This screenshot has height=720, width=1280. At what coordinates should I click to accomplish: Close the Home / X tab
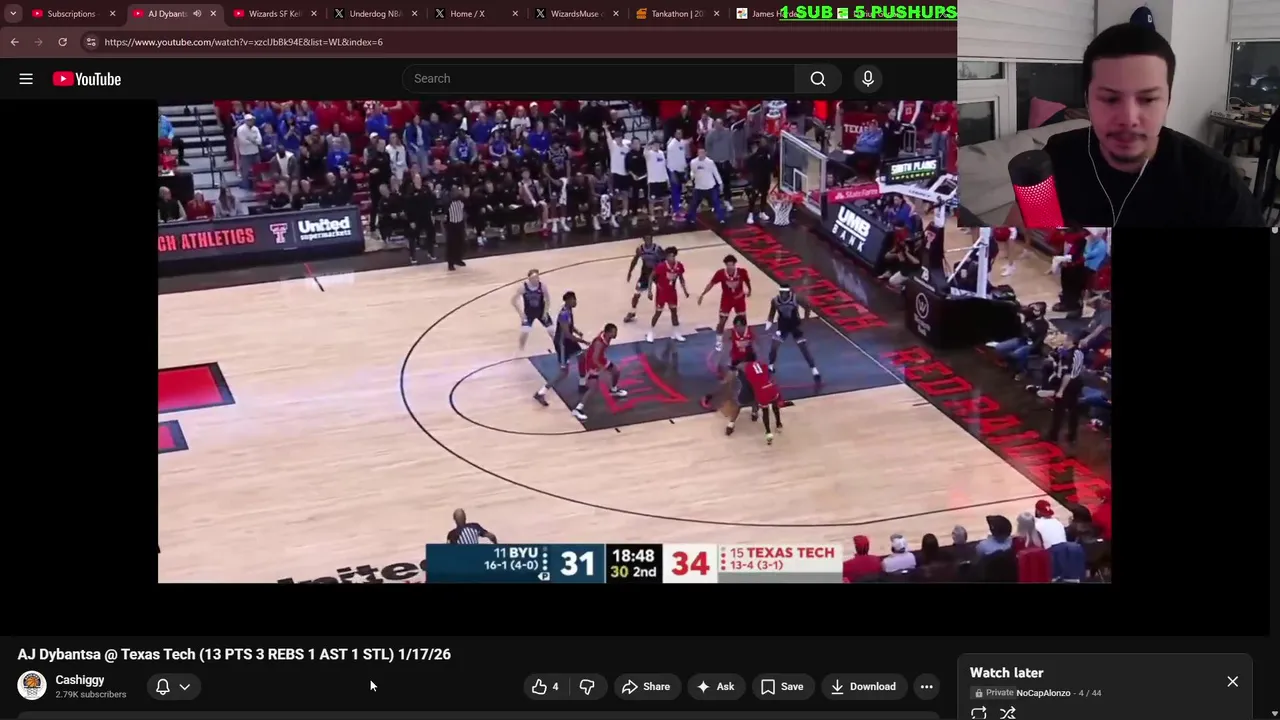[x=515, y=14]
